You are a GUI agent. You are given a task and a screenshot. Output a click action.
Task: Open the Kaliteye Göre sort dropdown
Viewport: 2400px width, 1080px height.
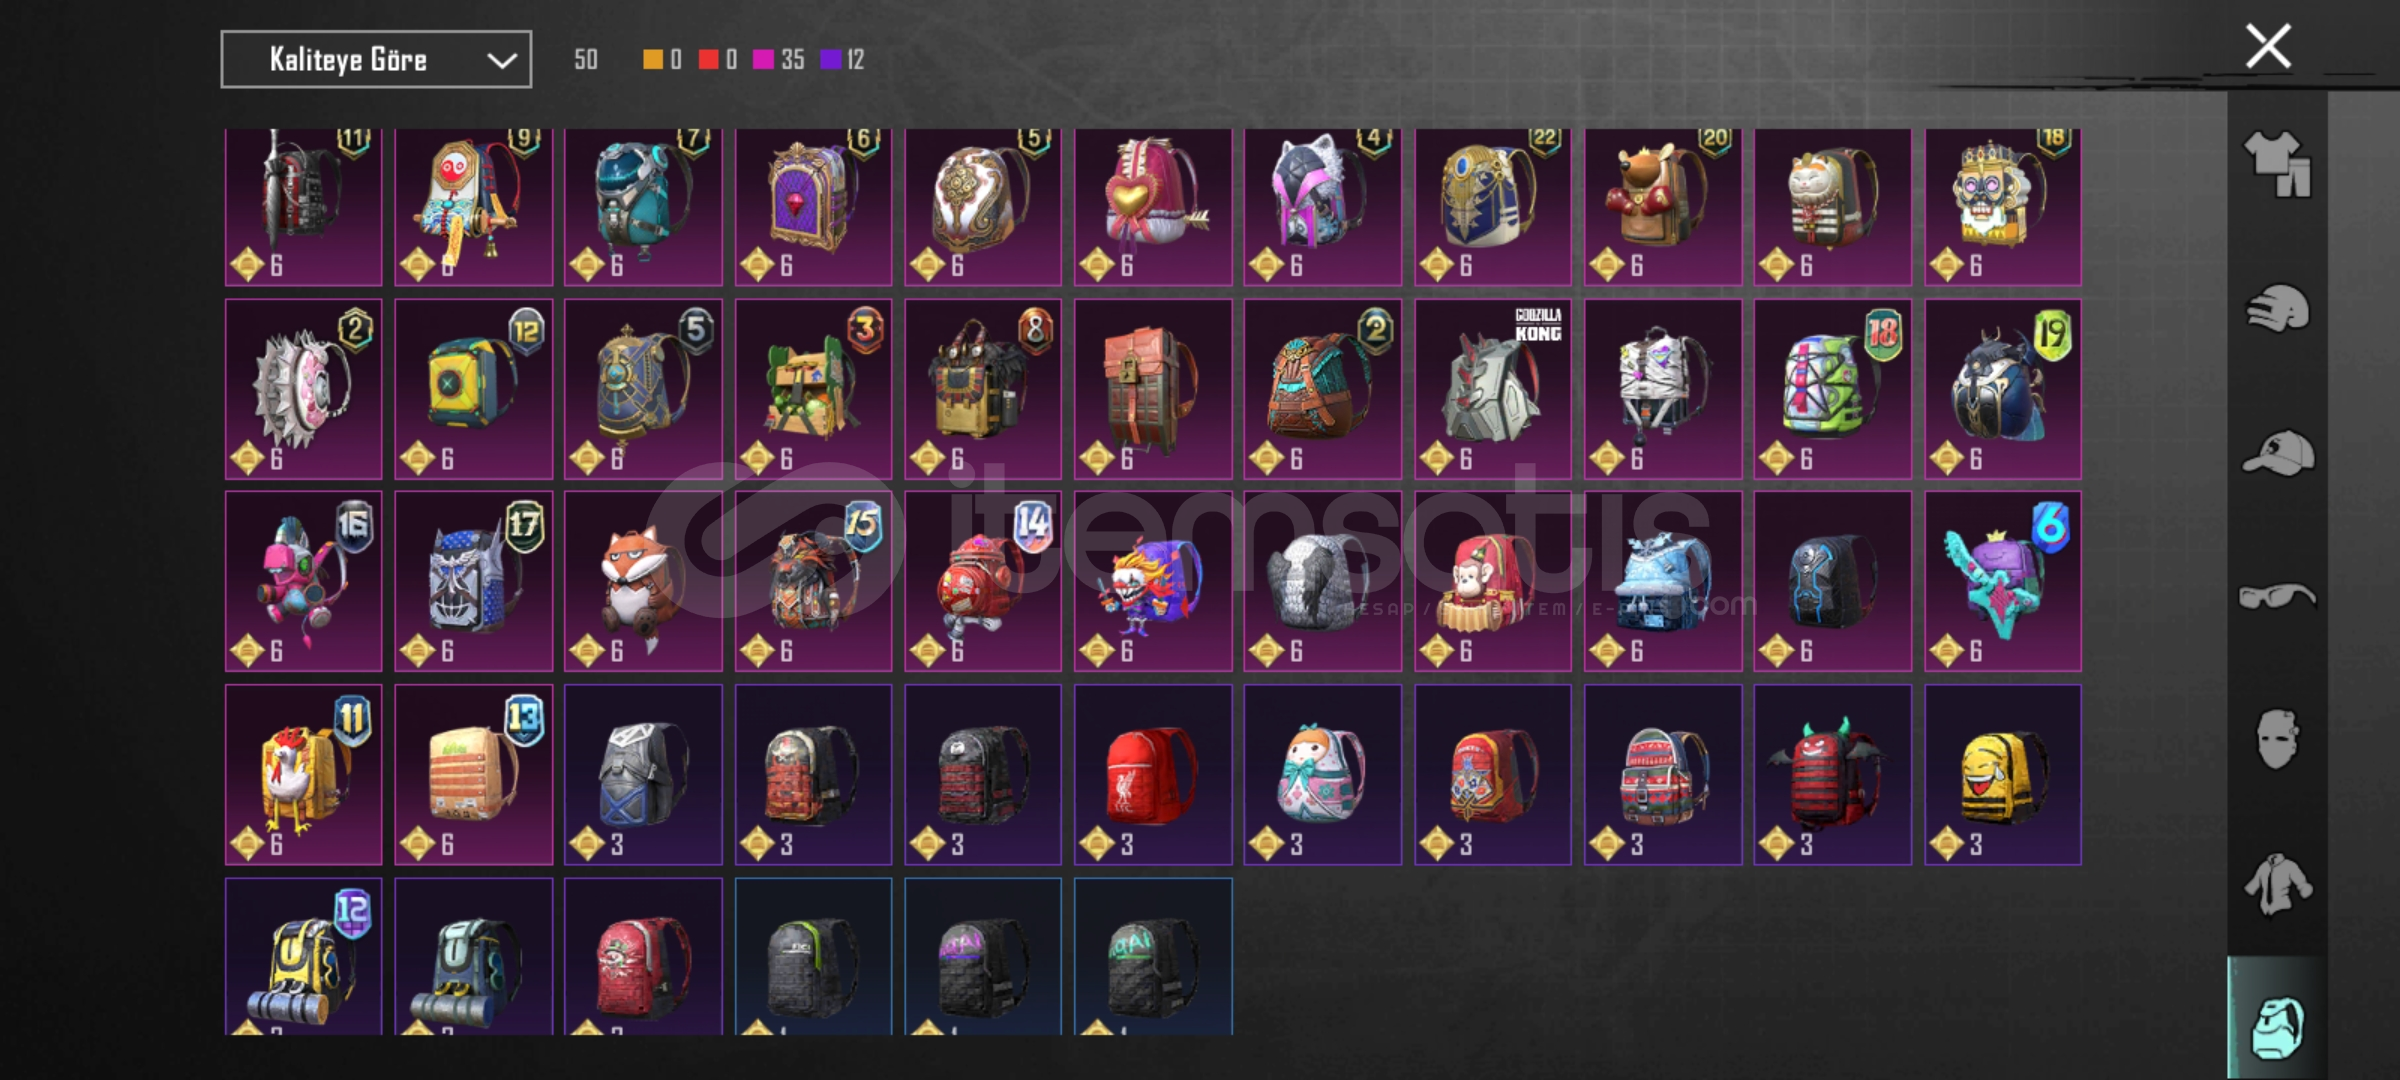click(376, 60)
